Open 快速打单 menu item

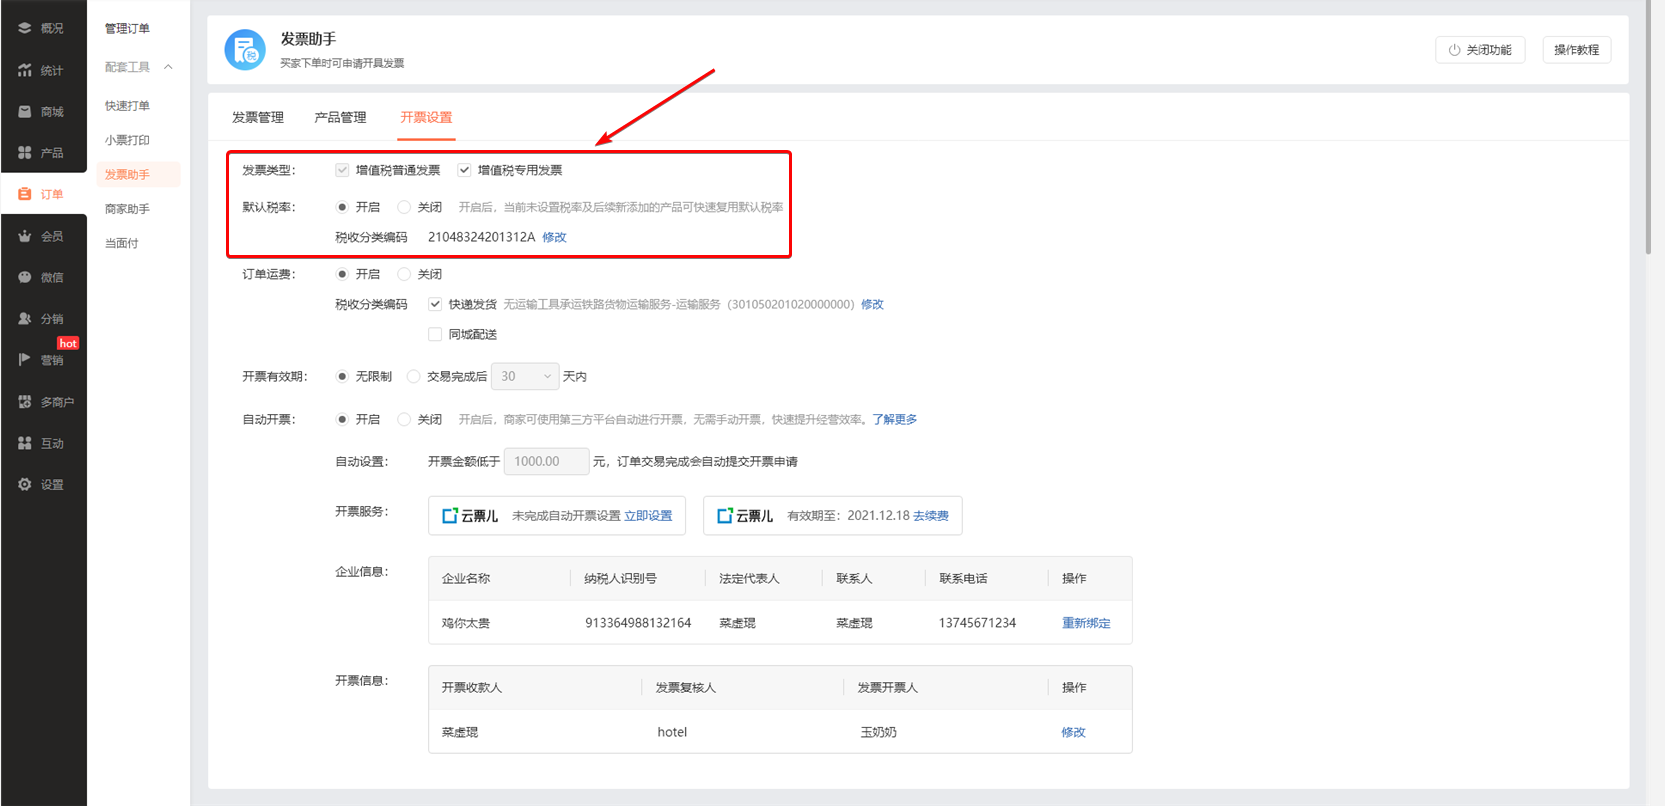pos(127,106)
